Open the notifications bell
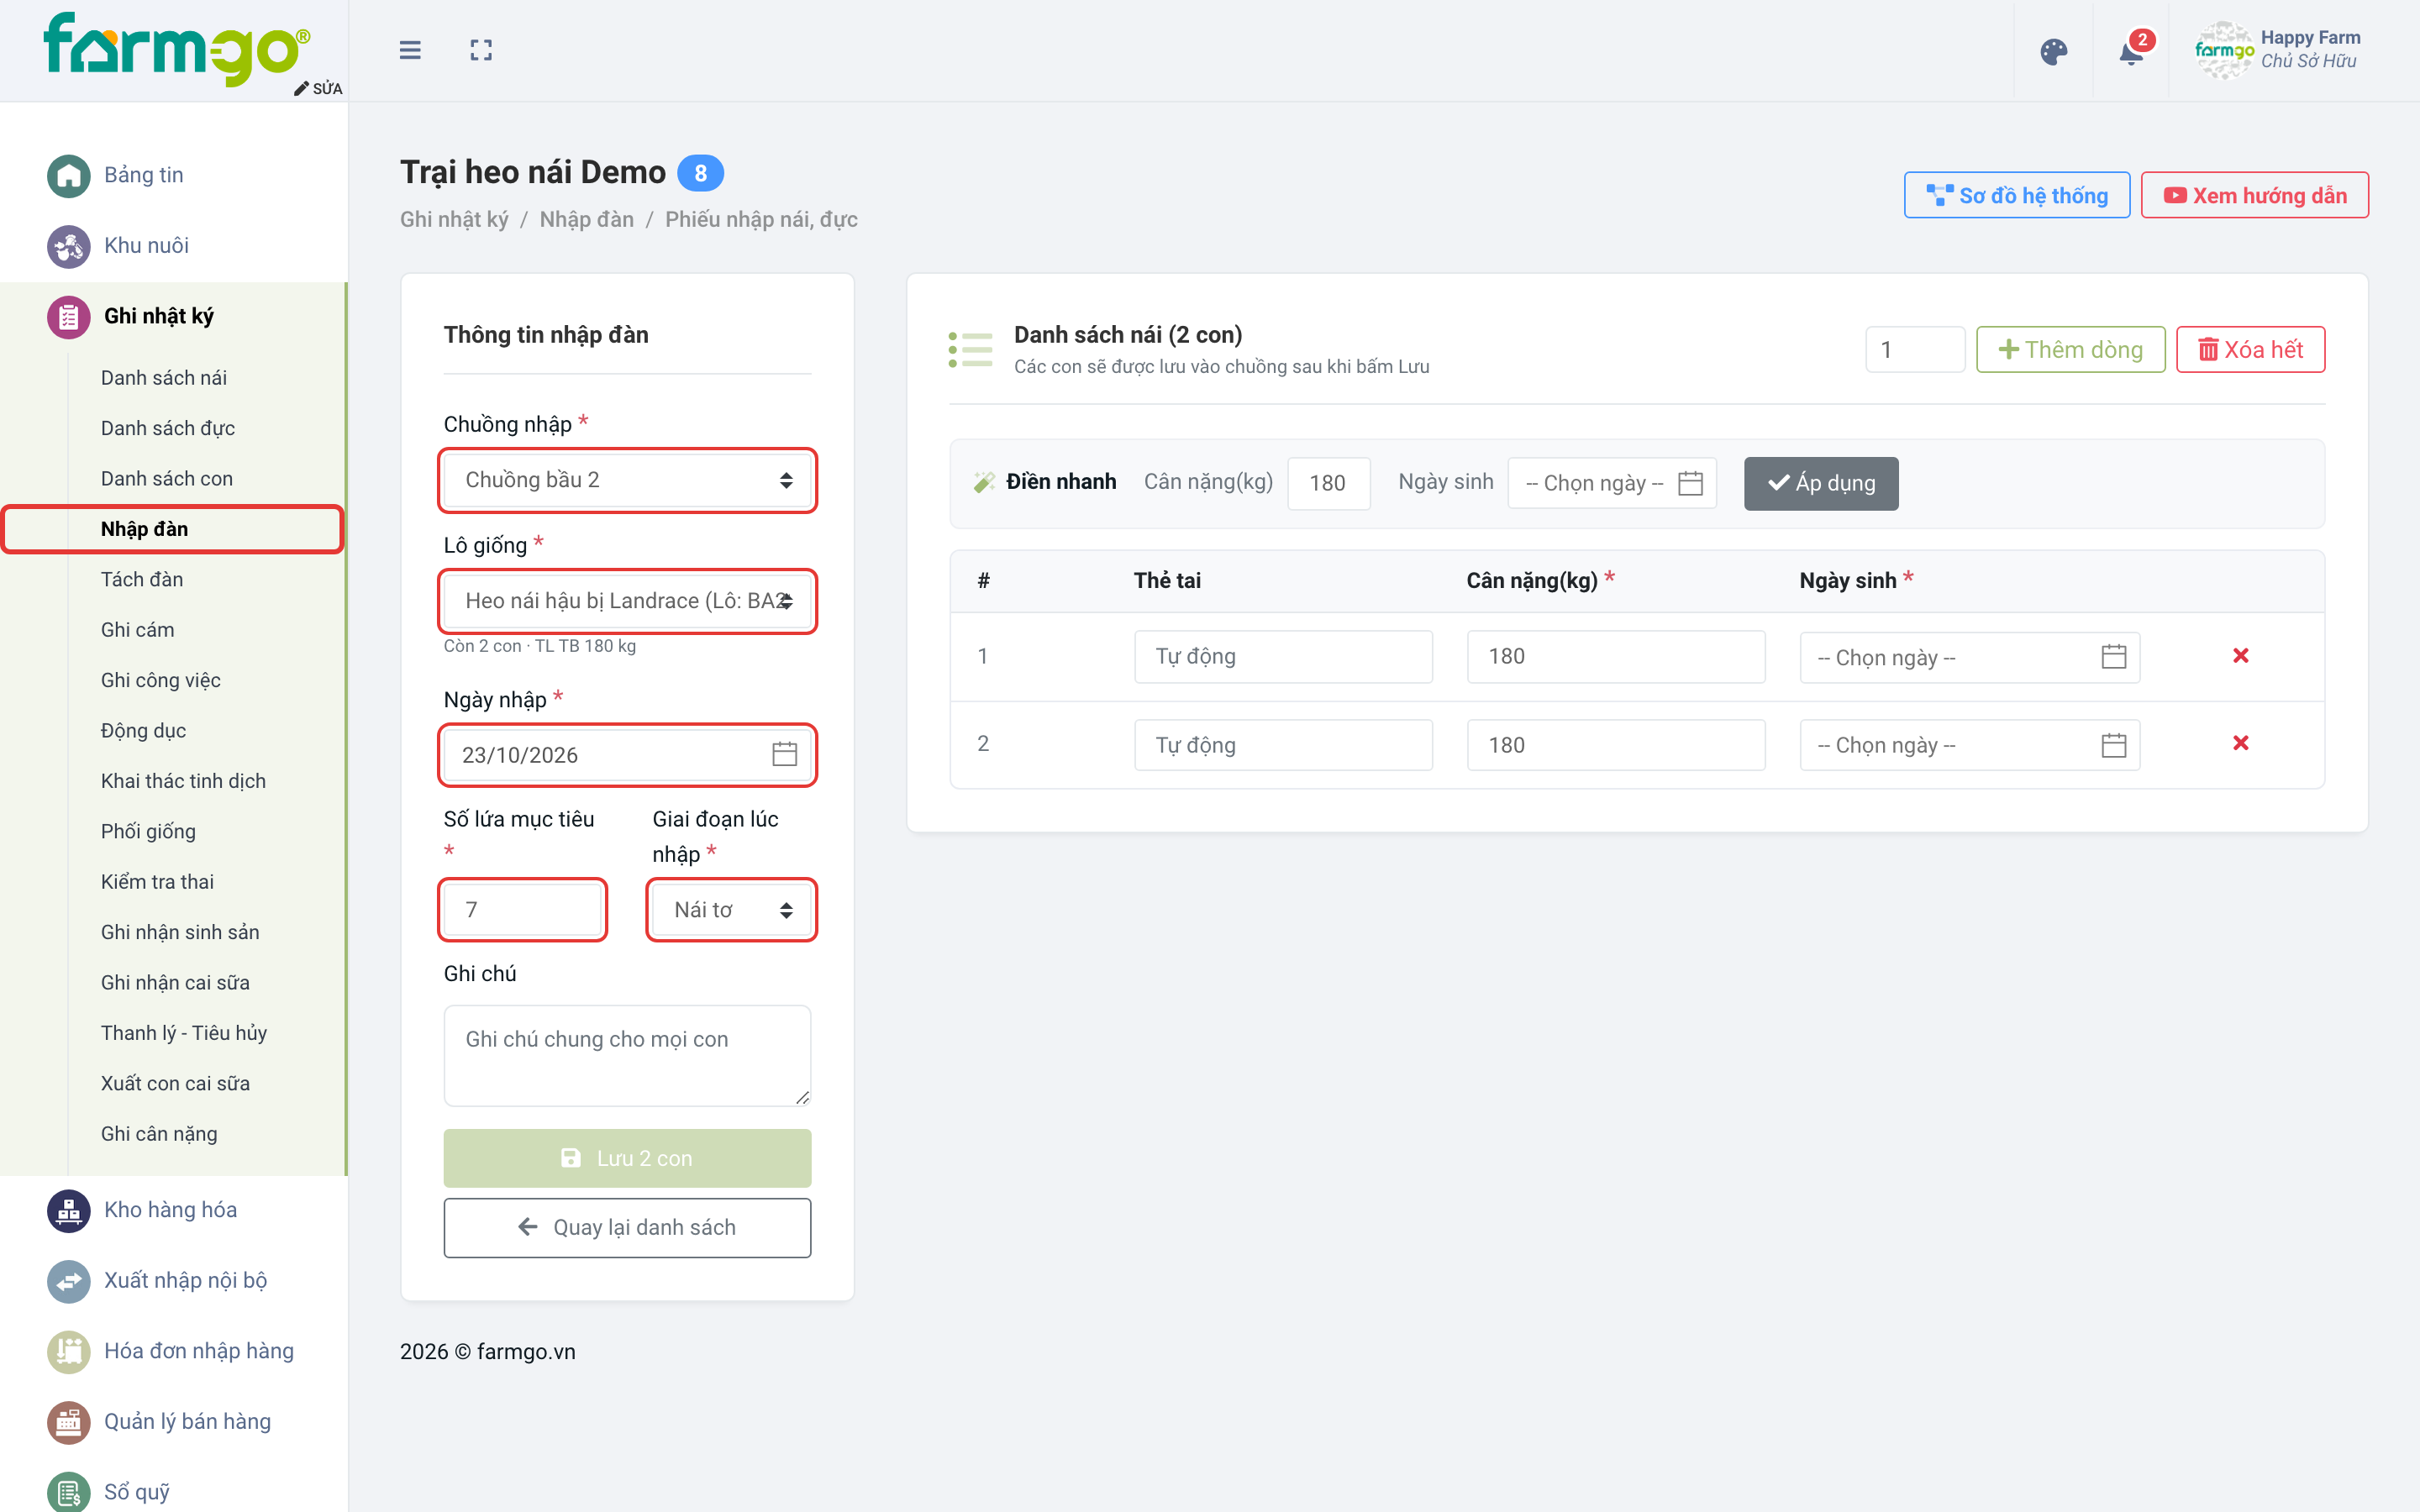 [x=2131, y=51]
